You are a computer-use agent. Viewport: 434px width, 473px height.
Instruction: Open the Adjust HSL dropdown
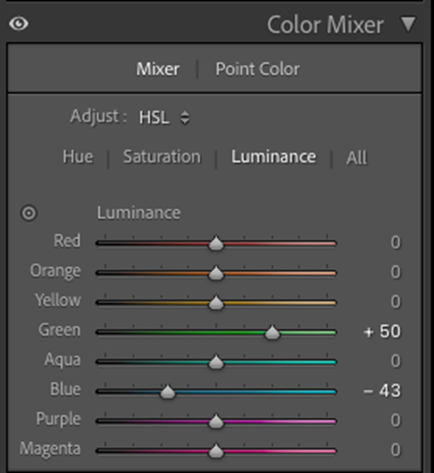(164, 117)
